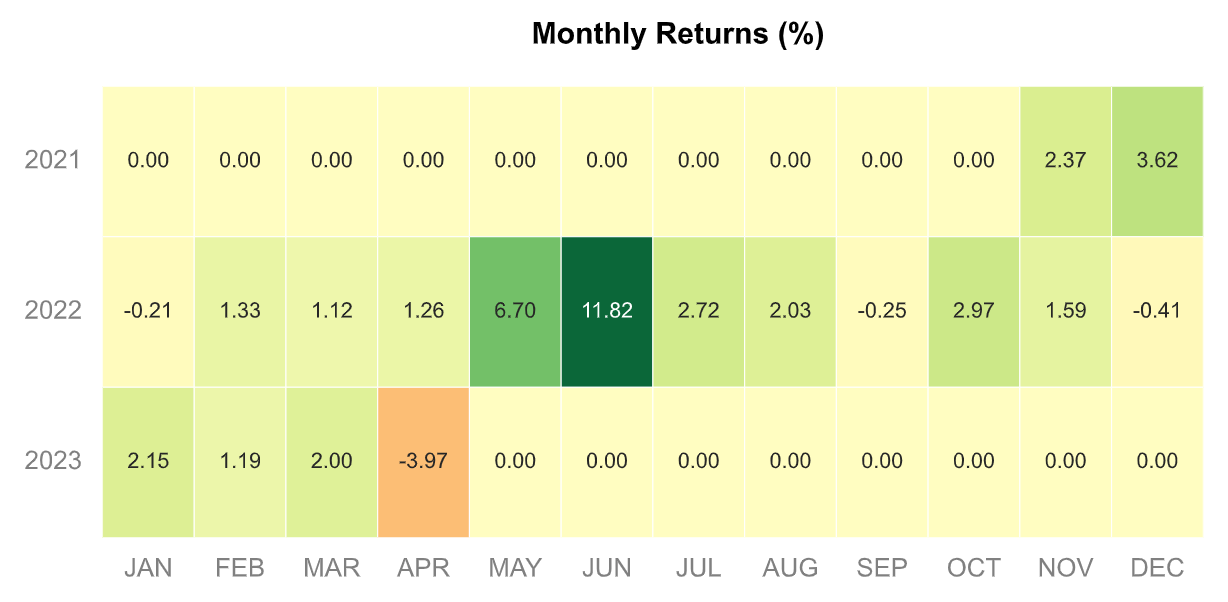Select the orange April 2023 cell
The height and width of the screenshot is (602, 1228).
click(x=423, y=462)
